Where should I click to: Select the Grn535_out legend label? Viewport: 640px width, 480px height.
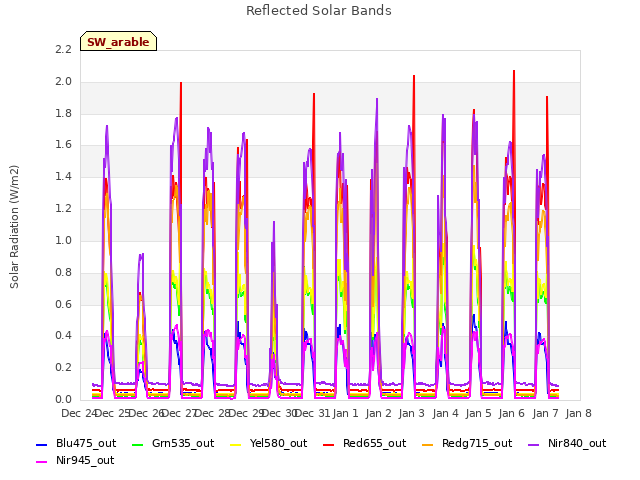coord(183,444)
